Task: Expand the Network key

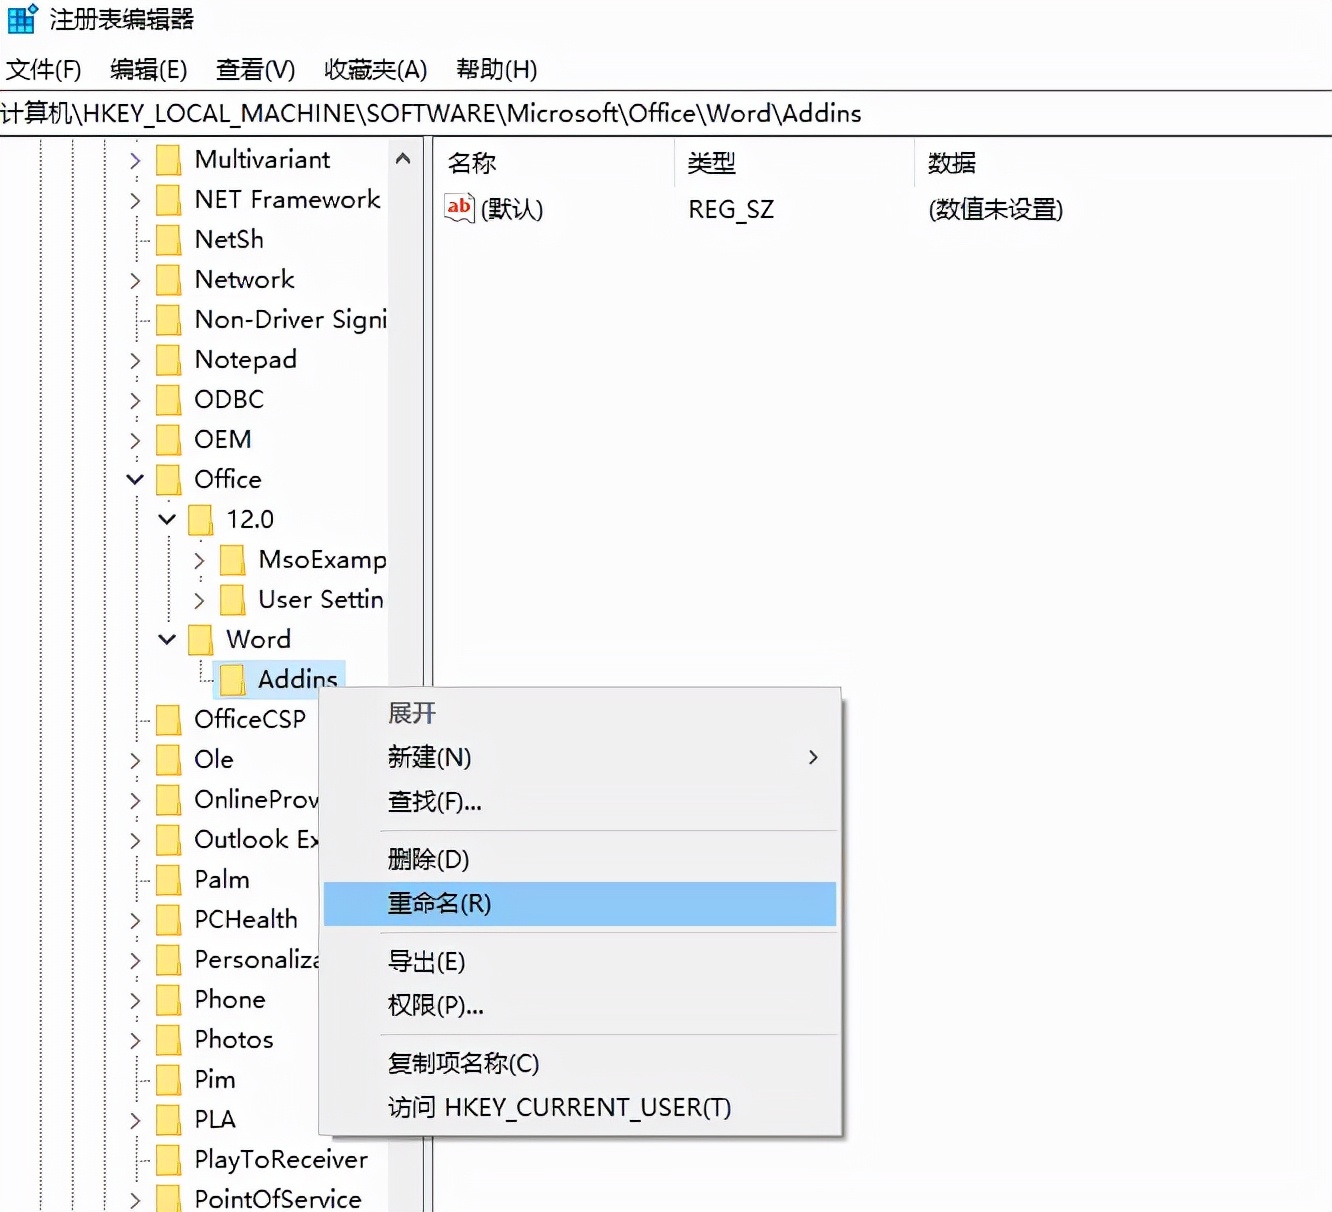Action: coord(135,280)
